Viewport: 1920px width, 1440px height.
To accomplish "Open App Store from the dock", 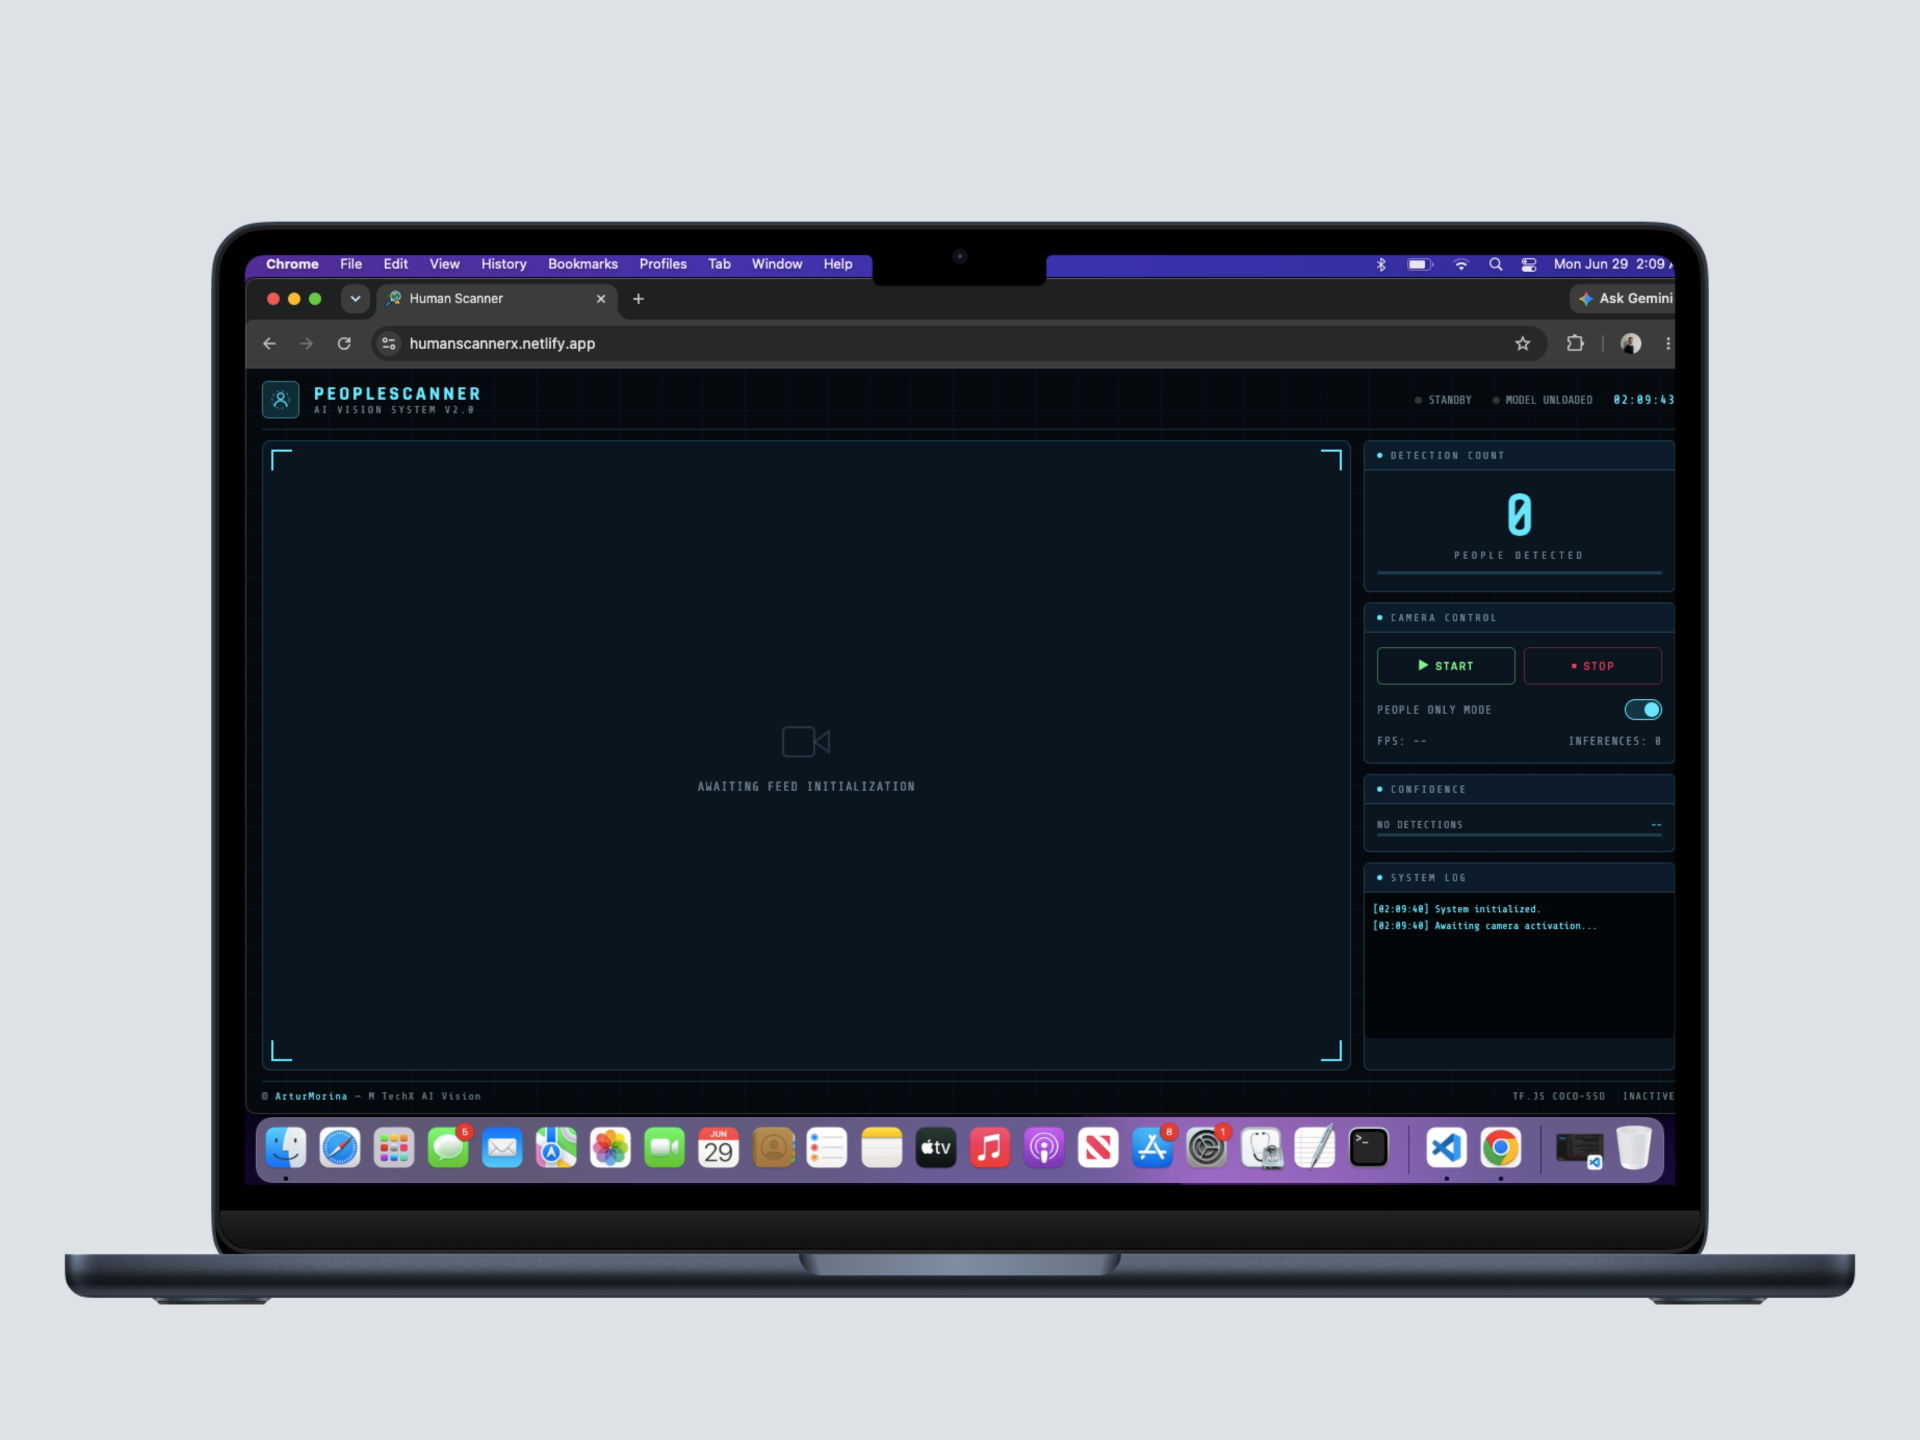I will pyautogui.click(x=1152, y=1148).
